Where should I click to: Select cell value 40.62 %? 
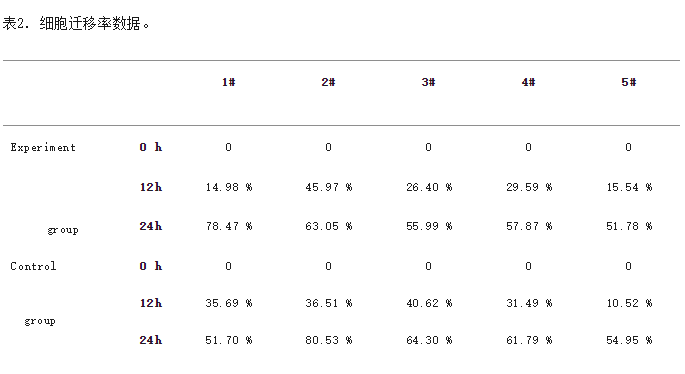[x=429, y=303]
